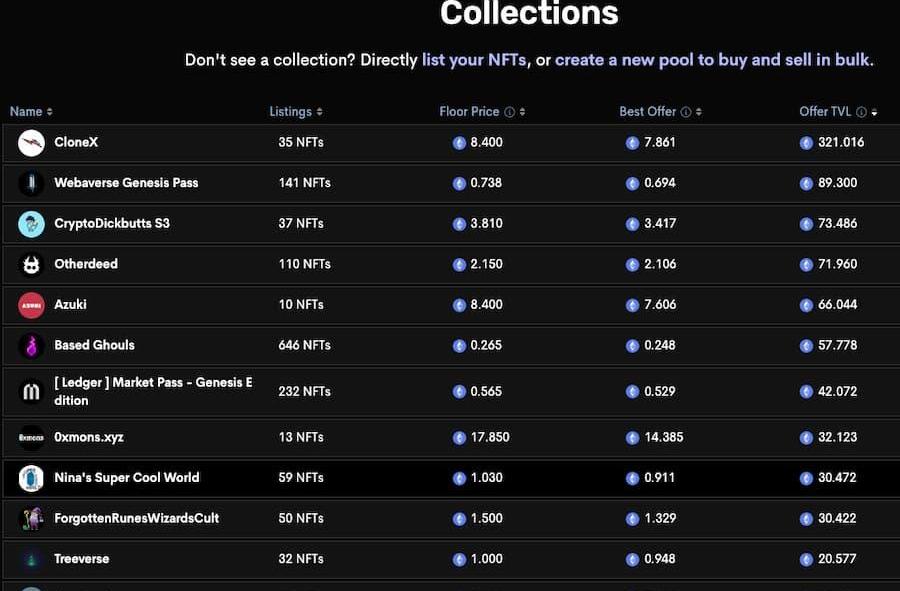The width and height of the screenshot is (900, 591).
Task: Click ETH icon beside CloneX floor 8.400
Action: [x=459, y=143]
